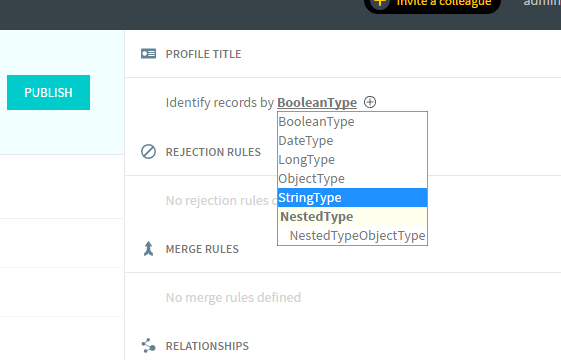
Task: Open the MERGE RULES section heading
Action: click(202, 249)
